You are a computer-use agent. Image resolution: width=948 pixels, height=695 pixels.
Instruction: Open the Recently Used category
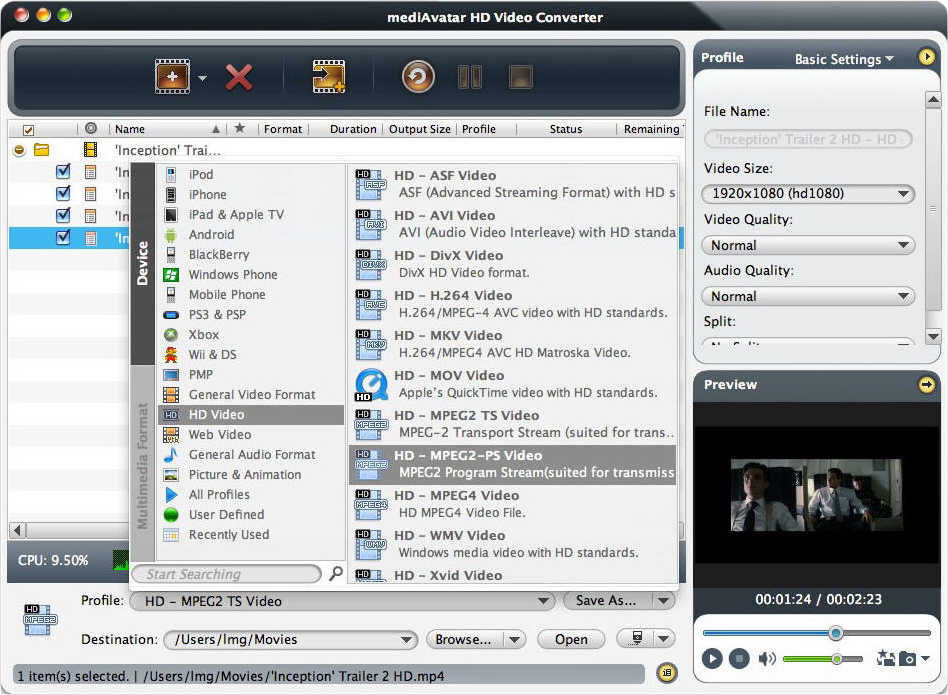tap(250, 534)
